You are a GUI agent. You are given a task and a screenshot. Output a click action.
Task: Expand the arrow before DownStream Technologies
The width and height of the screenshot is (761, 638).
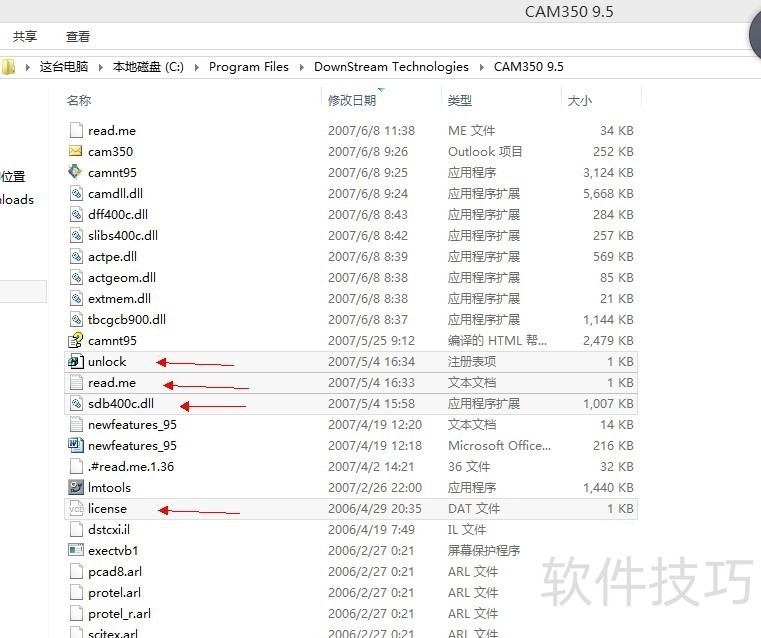coord(301,67)
